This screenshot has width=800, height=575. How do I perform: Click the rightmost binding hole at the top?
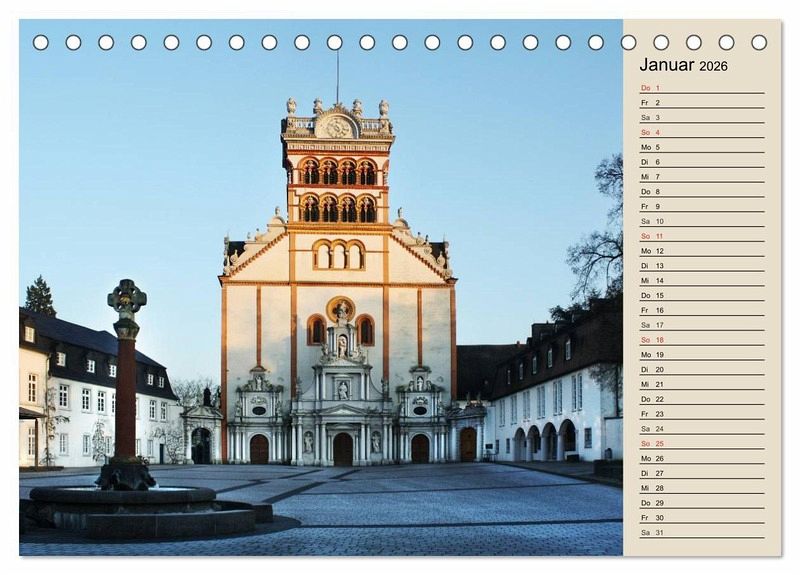pos(759,42)
